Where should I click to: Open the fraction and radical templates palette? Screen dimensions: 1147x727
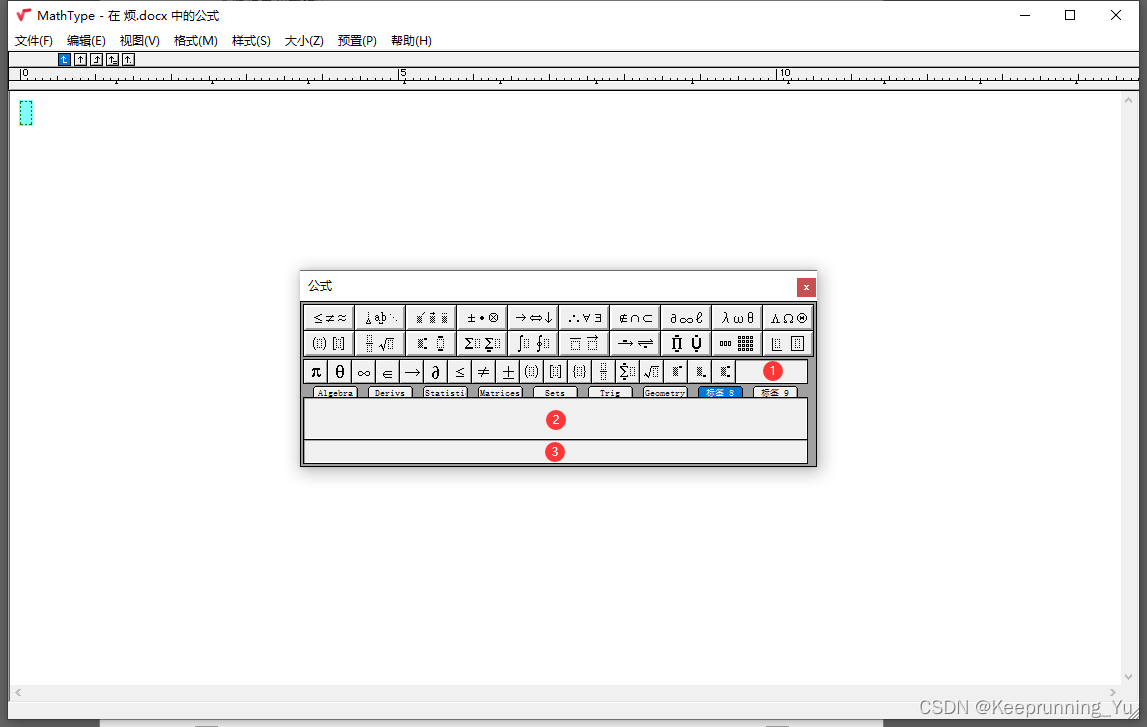click(380, 343)
